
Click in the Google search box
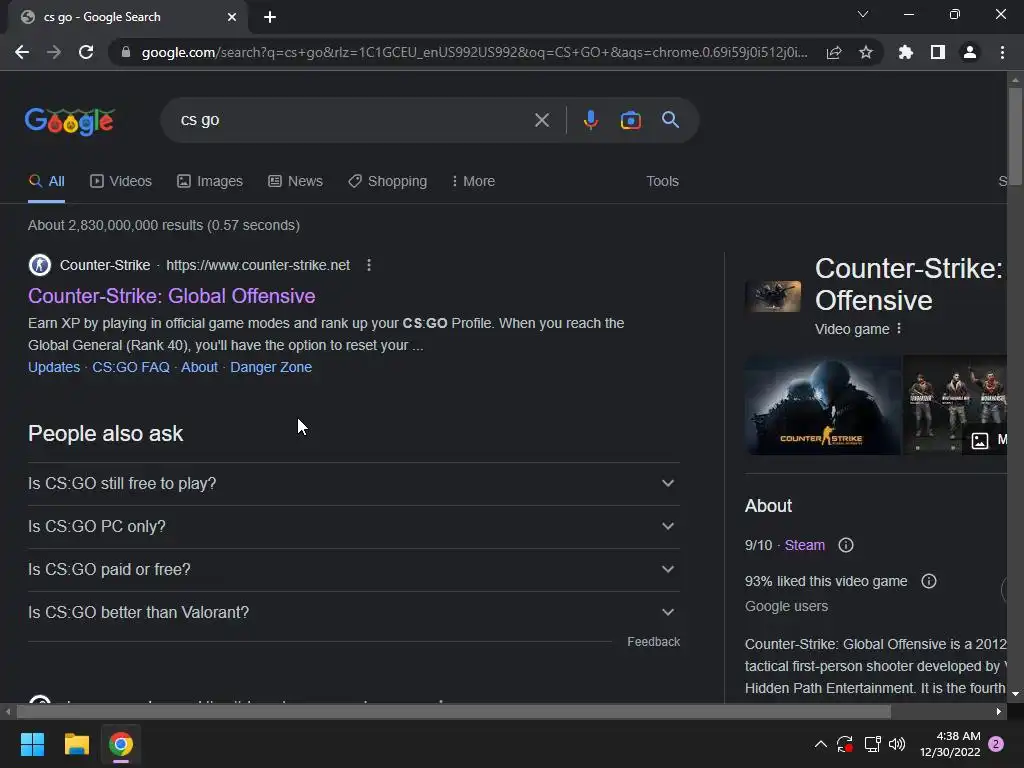click(353, 120)
